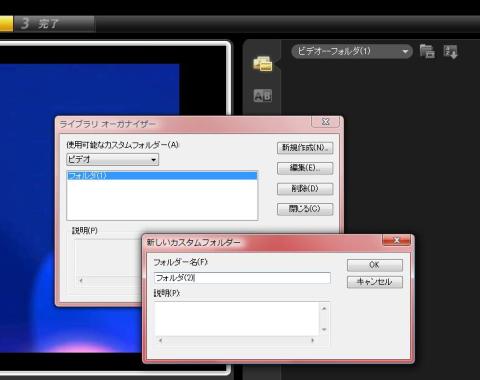Click the 新規作成(N) button
The width and height of the screenshot is (480, 380).
[x=305, y=148]
